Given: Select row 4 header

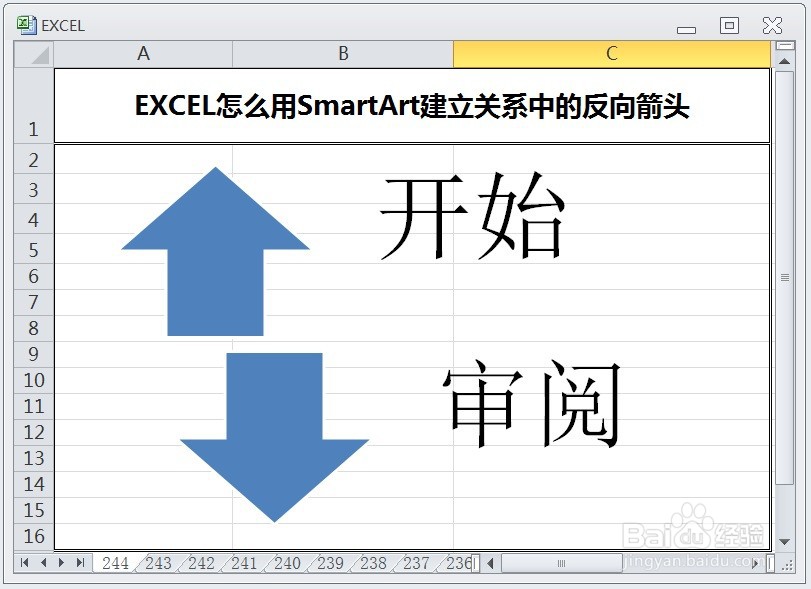Looking at the screenshot, I should (x=34, y=219).
